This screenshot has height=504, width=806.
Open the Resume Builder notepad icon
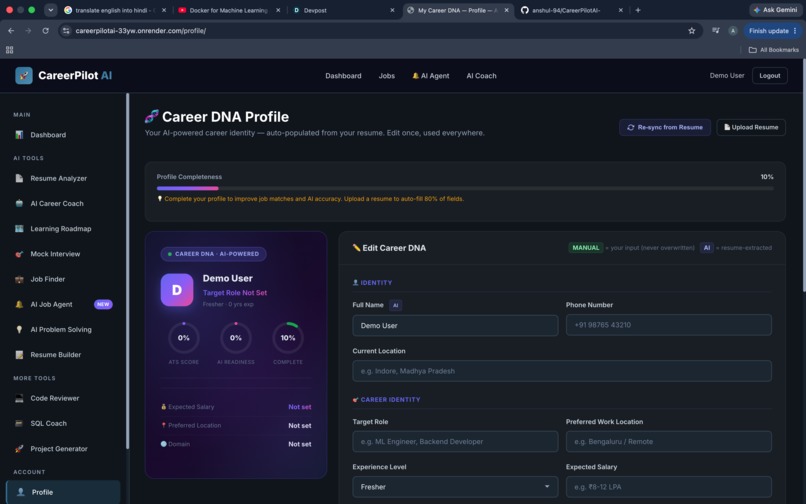tap(19, 355)
